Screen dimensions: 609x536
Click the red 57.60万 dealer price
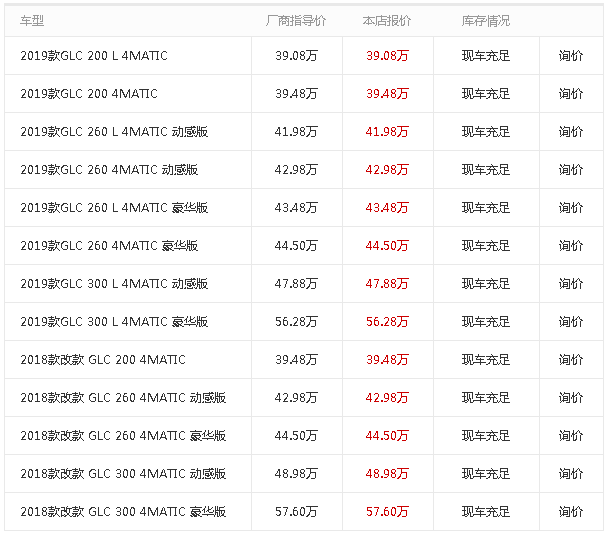point(387,512)
